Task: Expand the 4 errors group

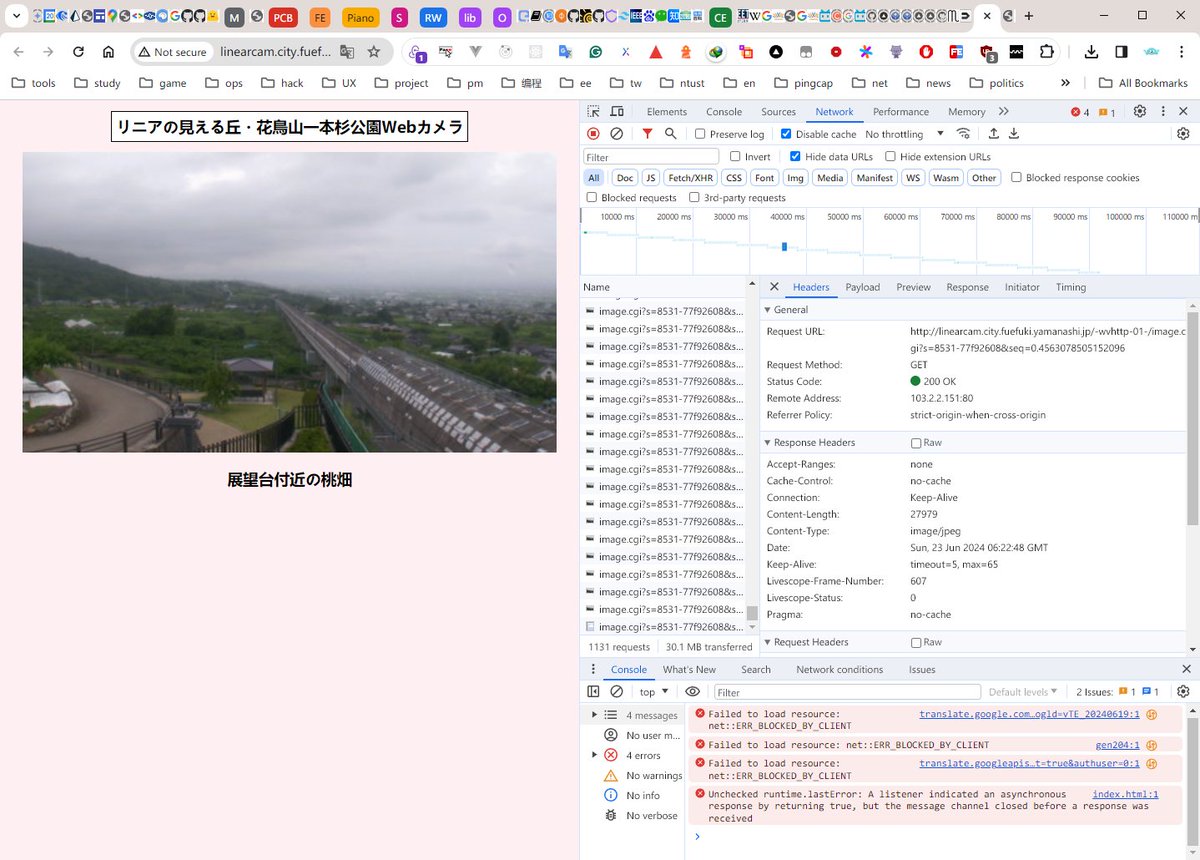Action: click(x=594, y=755)
